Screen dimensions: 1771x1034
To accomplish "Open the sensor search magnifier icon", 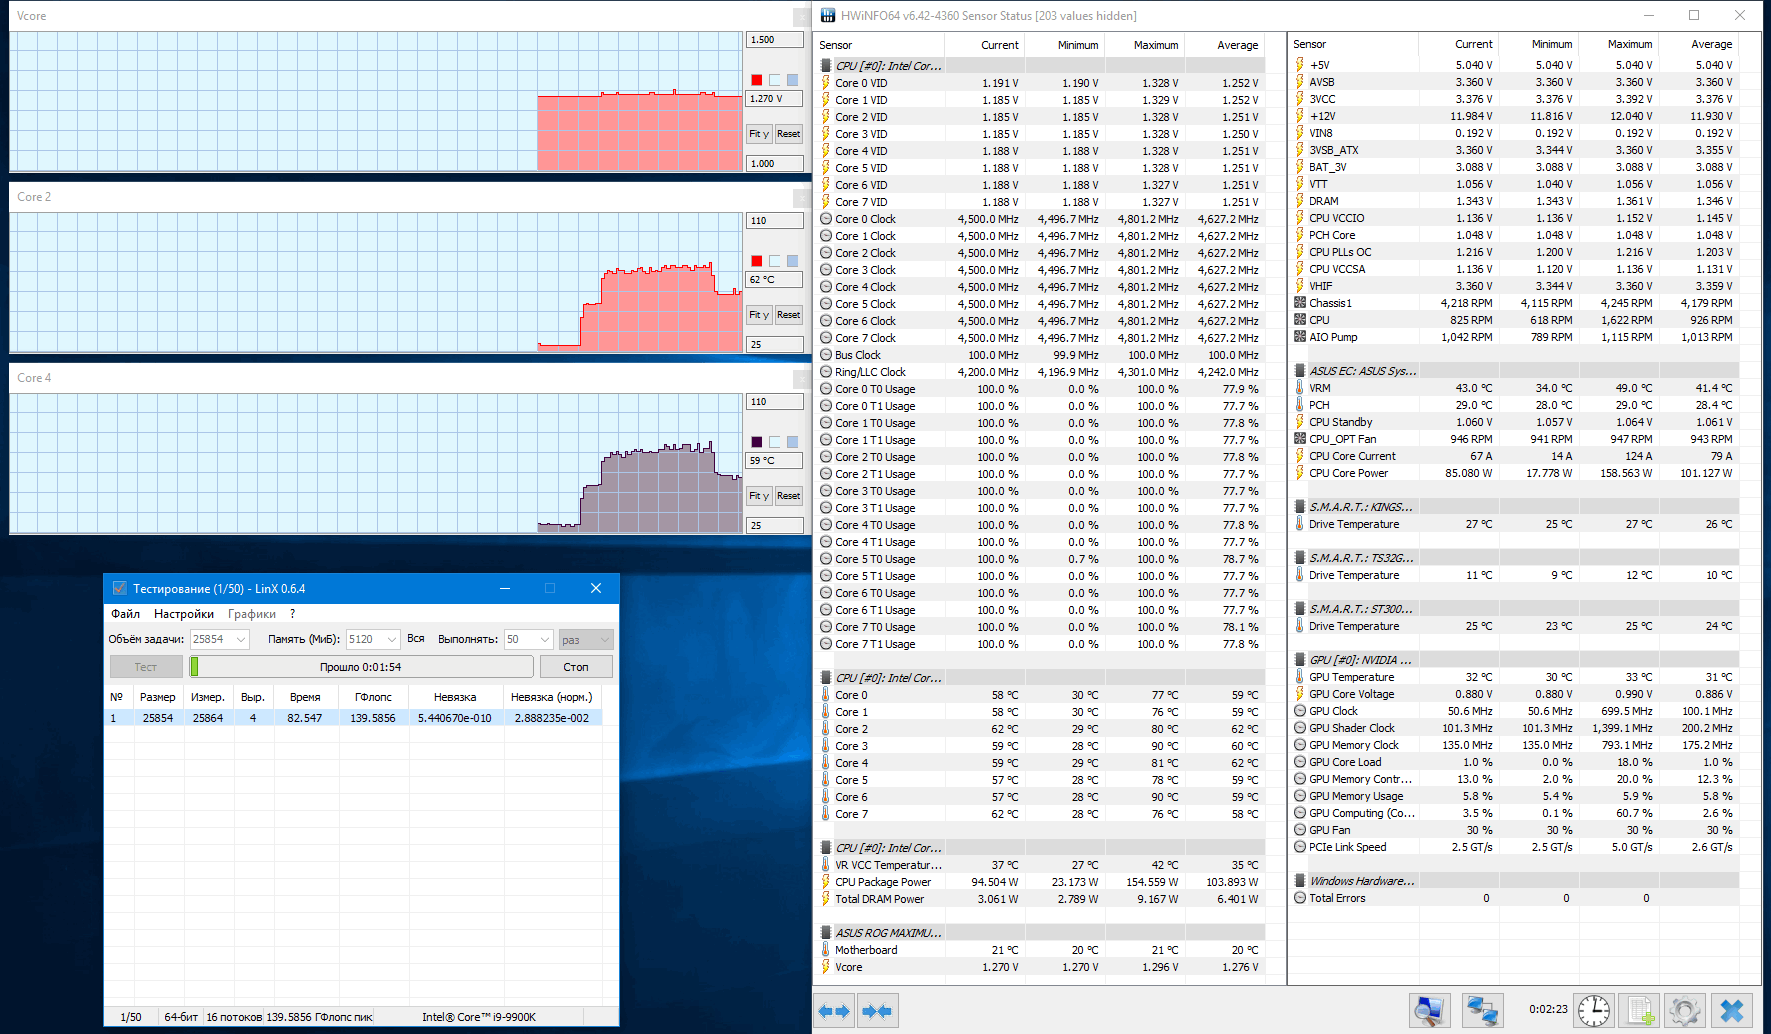I will click(x=1430, y=1011).
